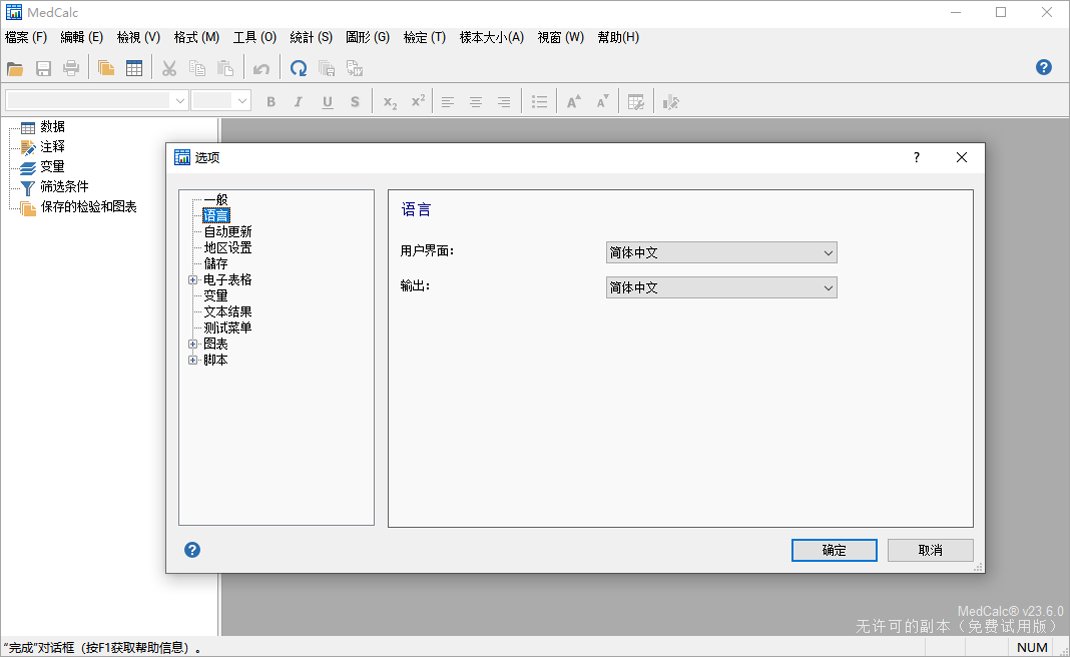
Task: Click the 取消 button
Action: [x=930, y=550]
